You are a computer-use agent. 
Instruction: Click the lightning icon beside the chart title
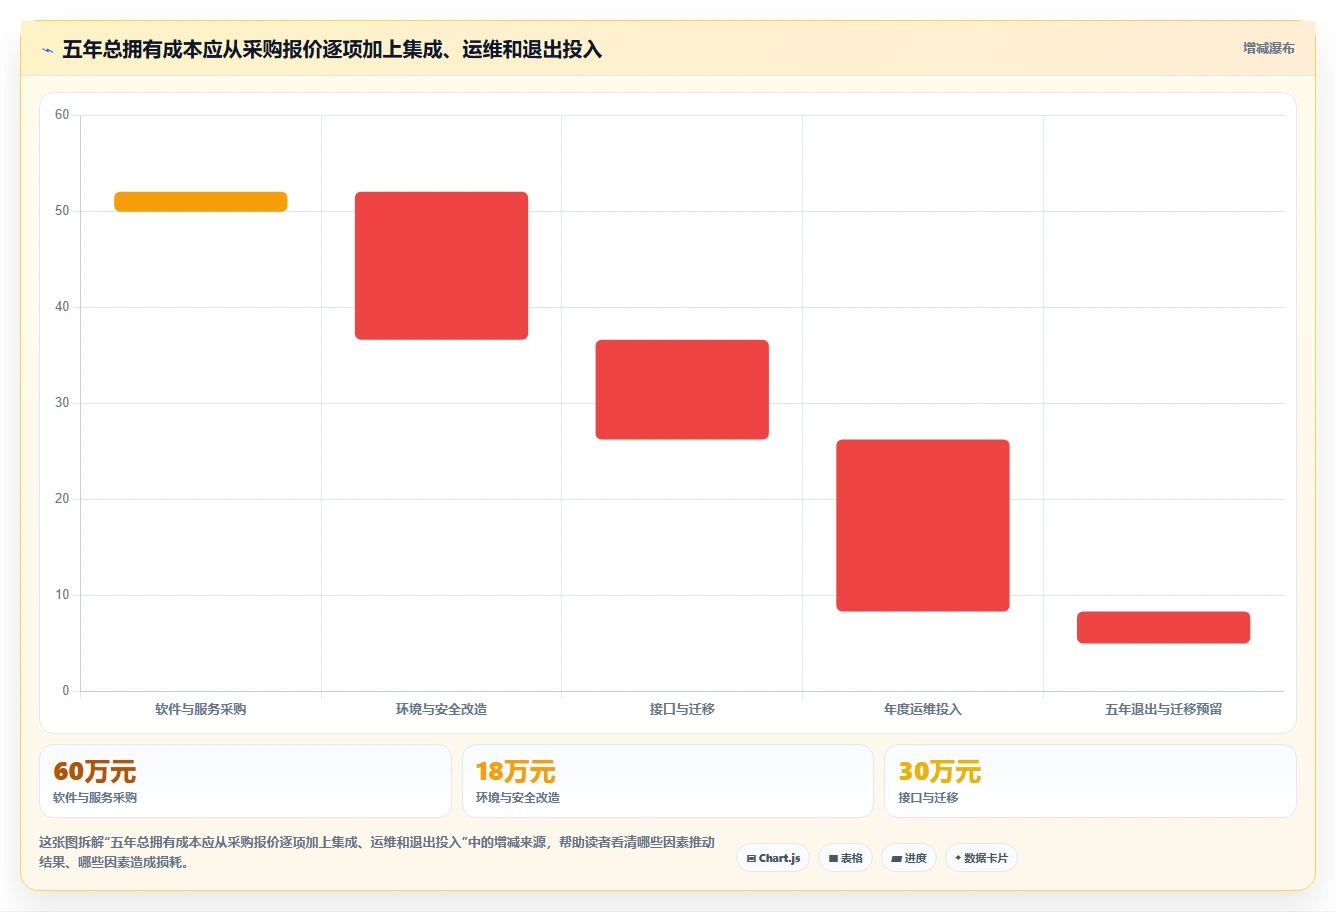pos(47,50)
